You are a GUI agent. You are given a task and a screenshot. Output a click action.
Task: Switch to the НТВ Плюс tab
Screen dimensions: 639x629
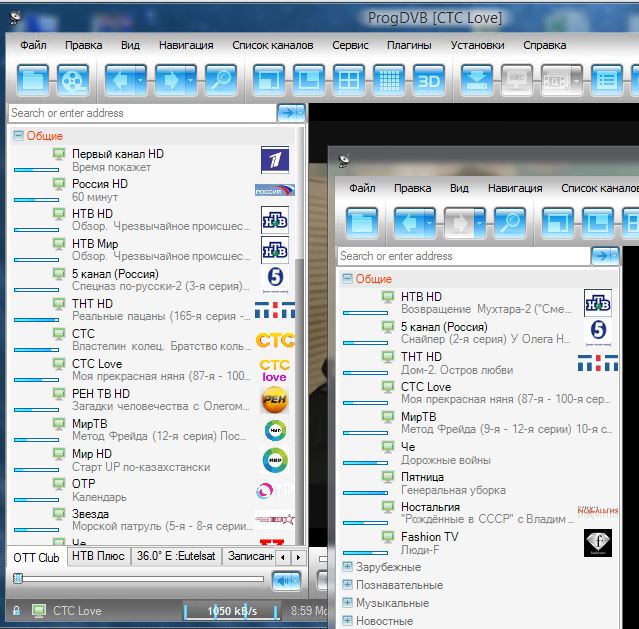pos(98,557)
